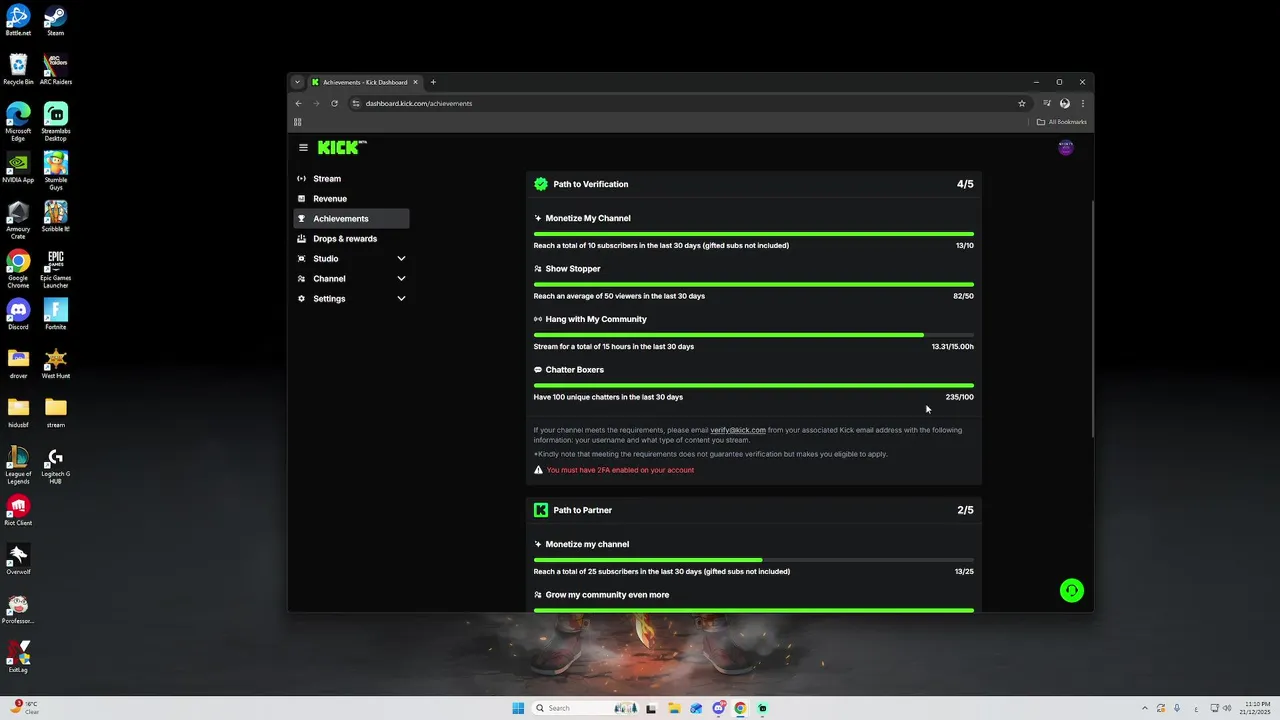
Task: Open the All Bookmarks folder
Action: 1061,122
